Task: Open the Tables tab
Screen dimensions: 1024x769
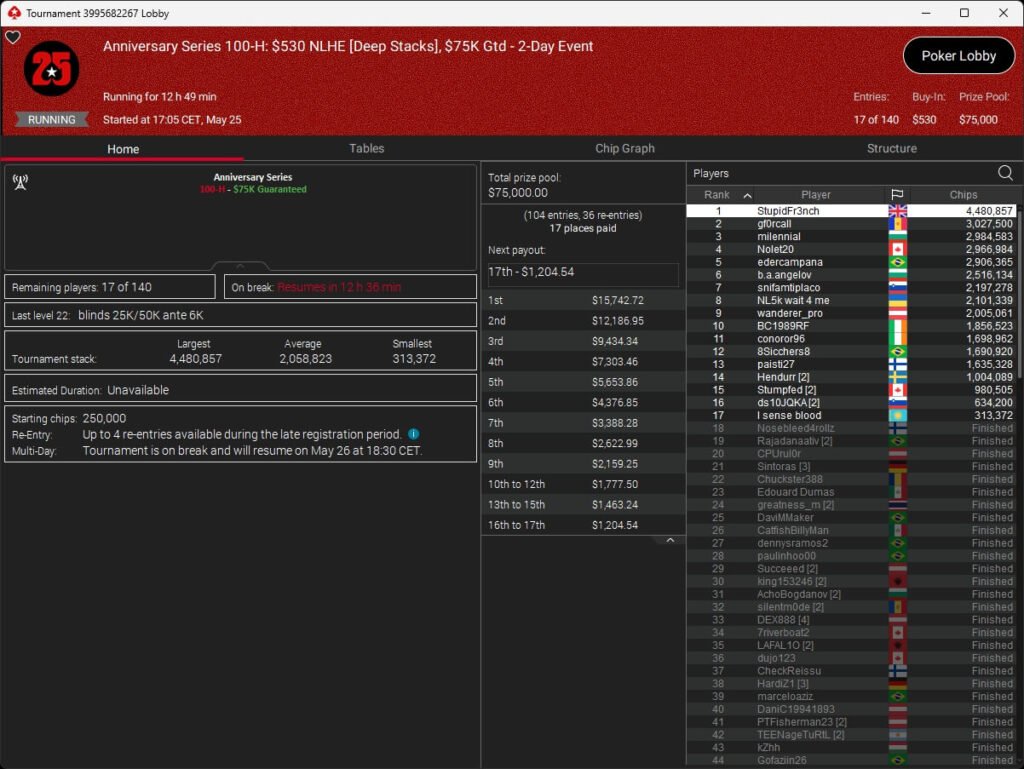Action: [x=366, y=148]
